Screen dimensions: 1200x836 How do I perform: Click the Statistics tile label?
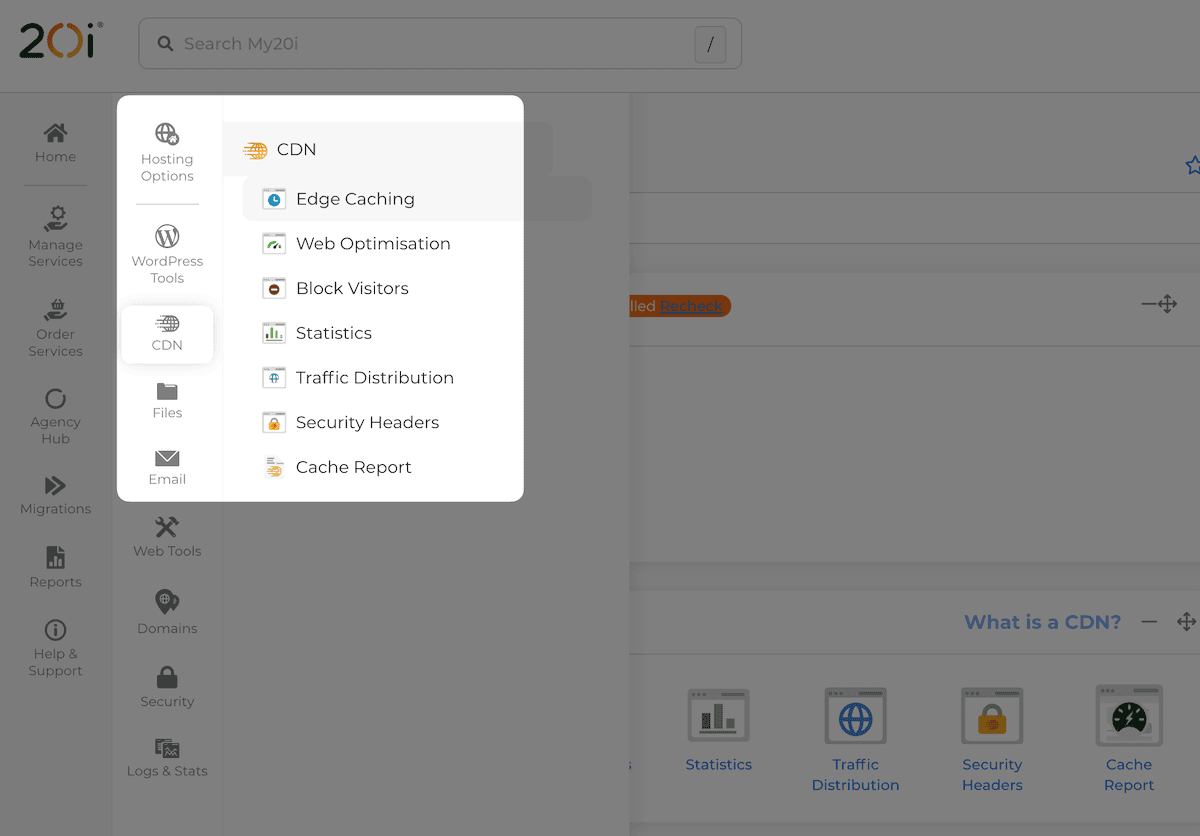[x=719, y=765]
